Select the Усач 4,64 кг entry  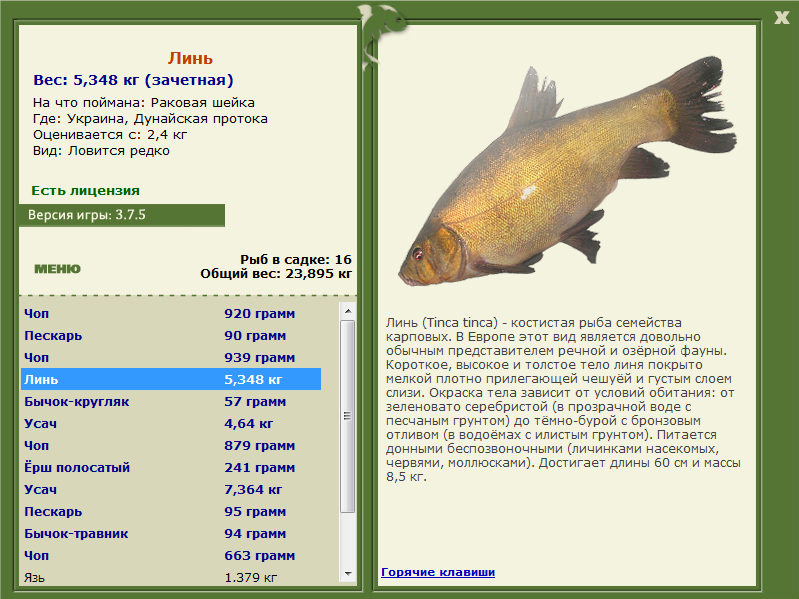tap(171, 423)
